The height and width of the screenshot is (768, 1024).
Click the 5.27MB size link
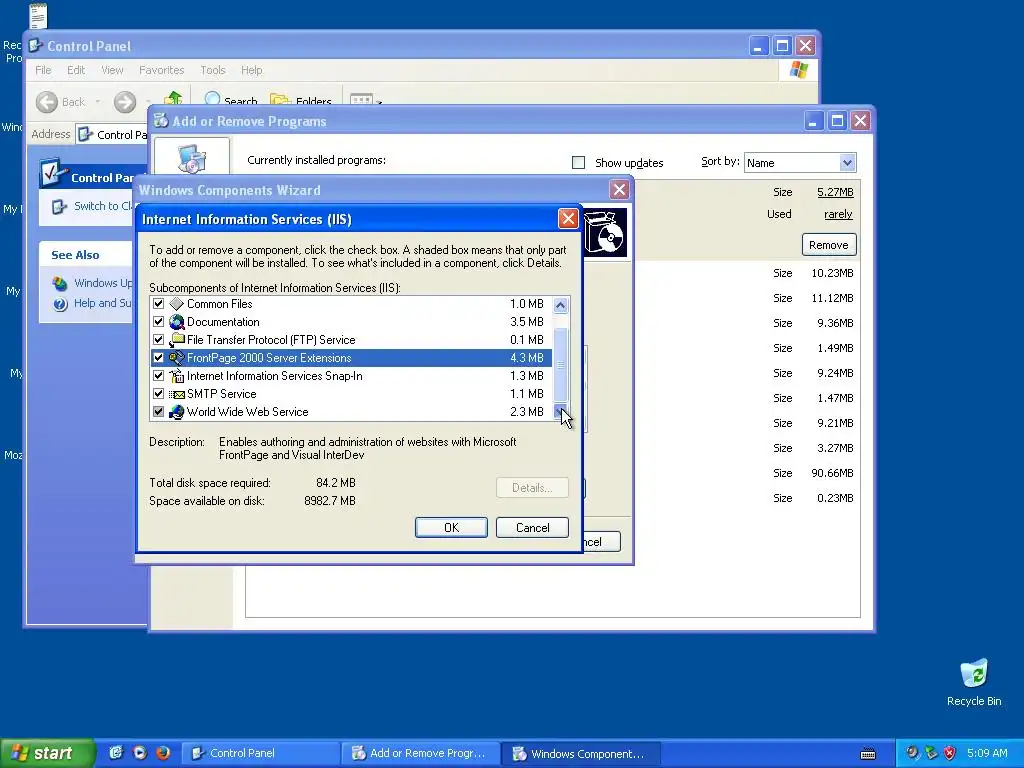pyautogui.click(x=835, y=192)
